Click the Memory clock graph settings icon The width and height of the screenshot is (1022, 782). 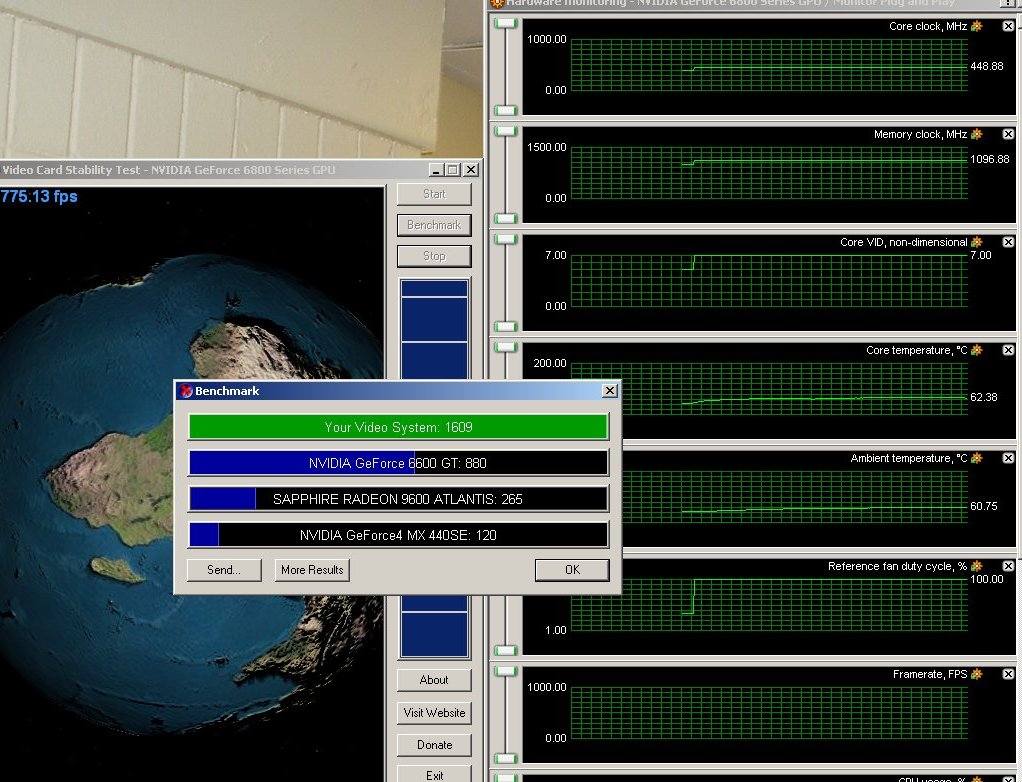pyautogui.click(x=976, y=134)
